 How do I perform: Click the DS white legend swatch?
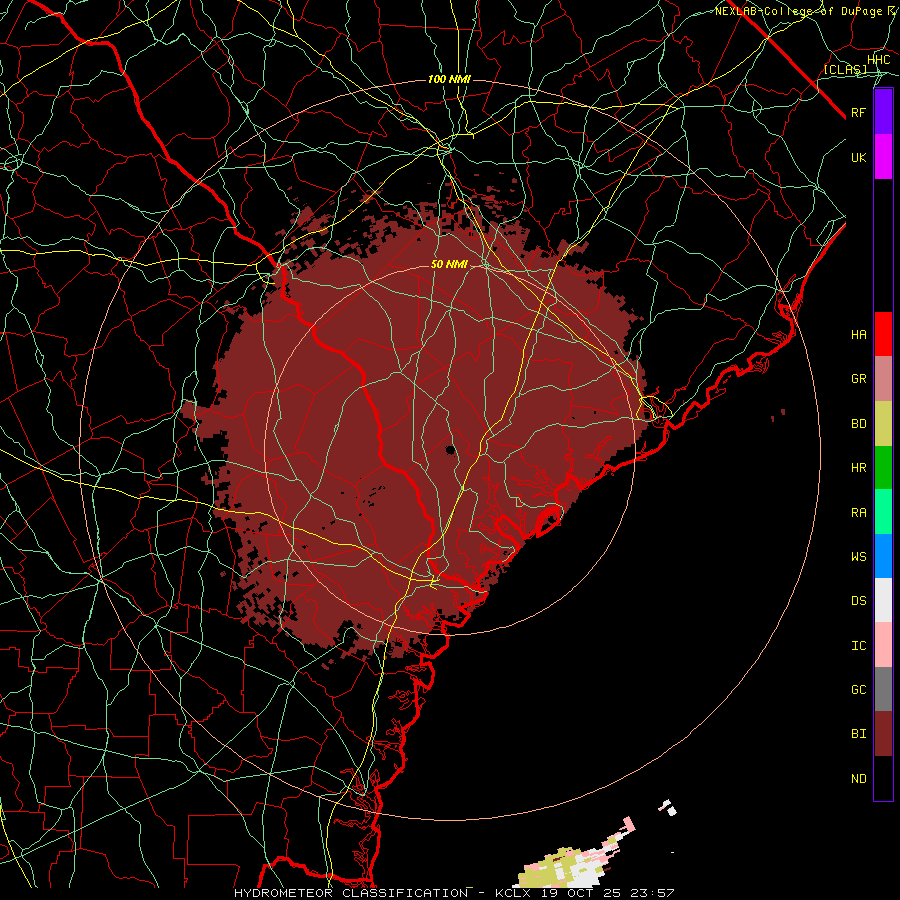[883, 600]
